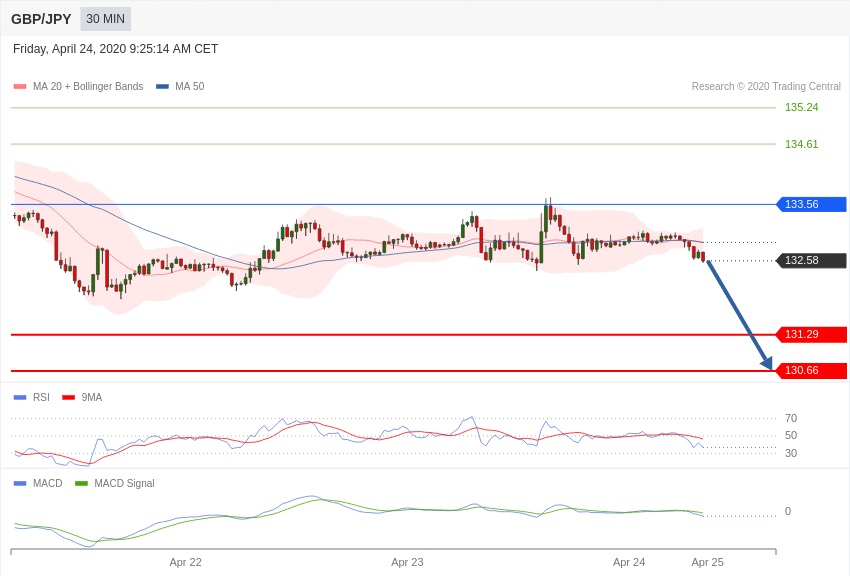This screenshot has width=850, height=576.
Task: Click the blue downward forecast arrow head
Action: tap(767, 363)
